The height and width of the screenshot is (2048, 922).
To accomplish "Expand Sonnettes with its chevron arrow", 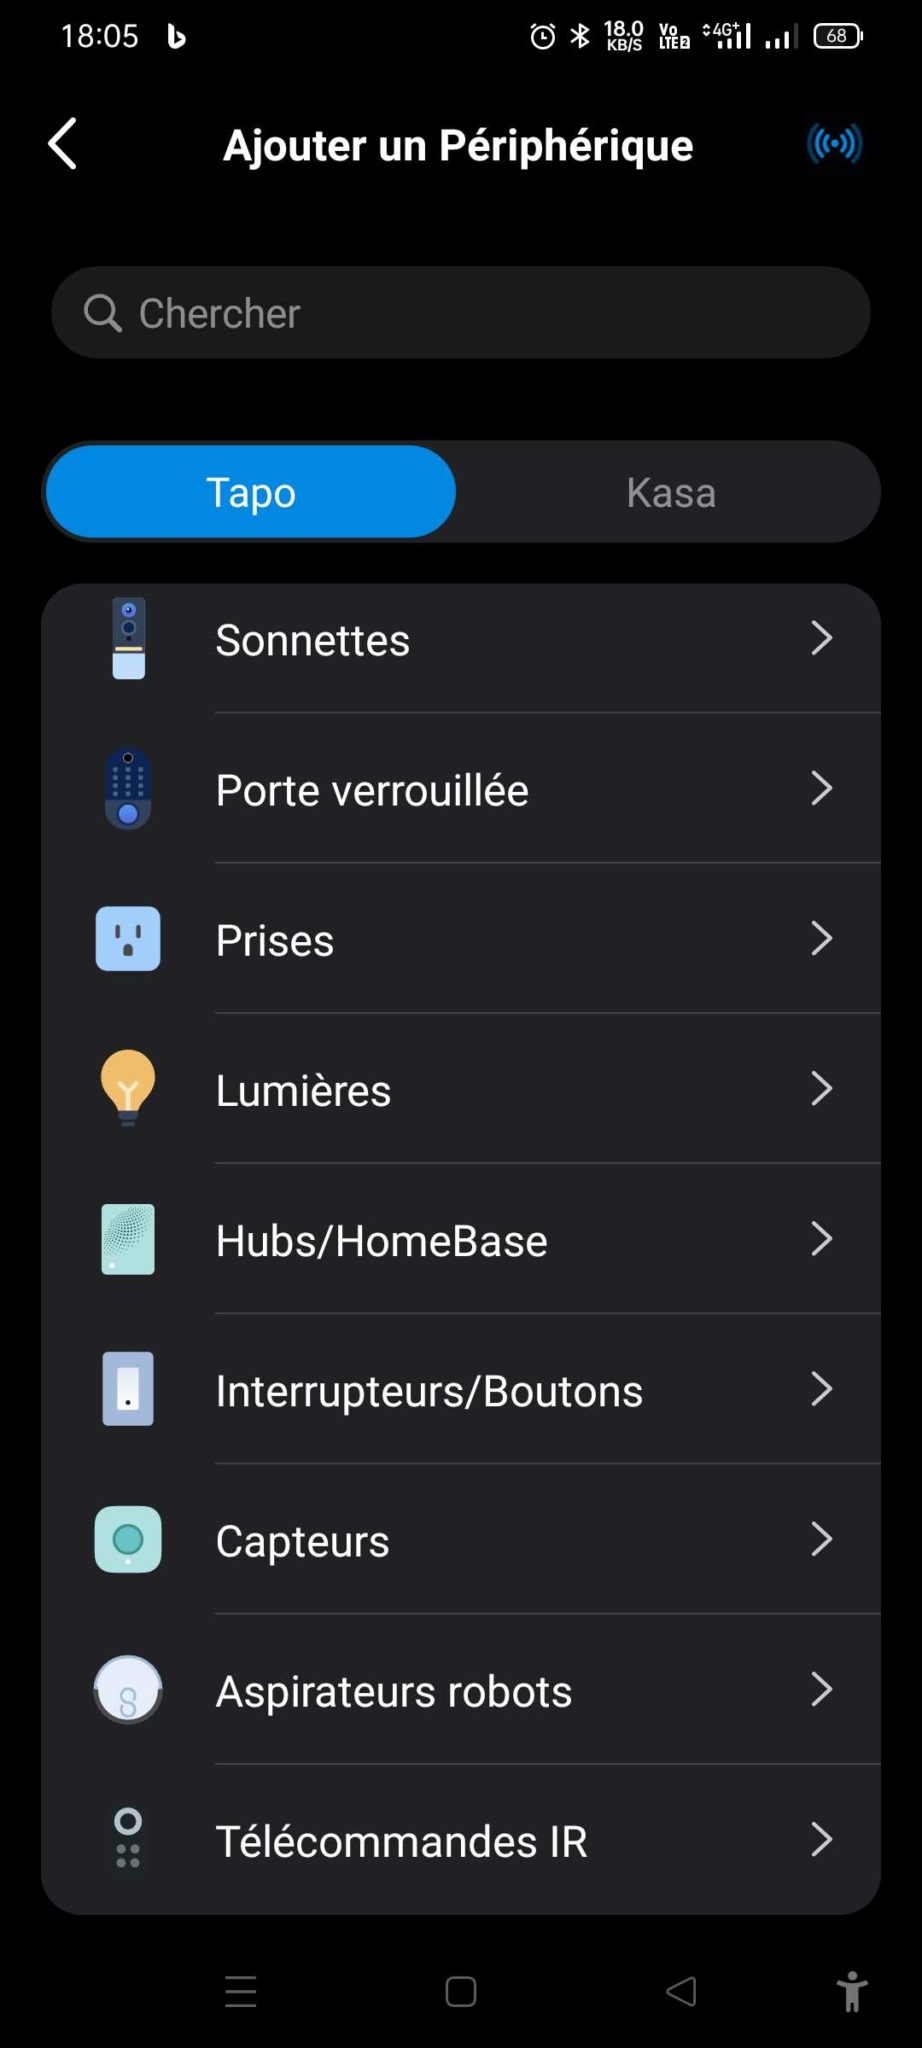I will point(821,638).
